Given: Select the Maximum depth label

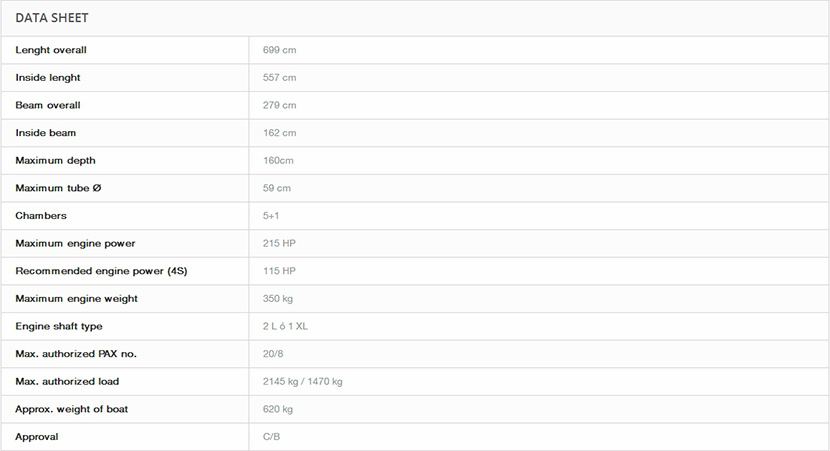Looking at the screenshot, I should 56,160.
